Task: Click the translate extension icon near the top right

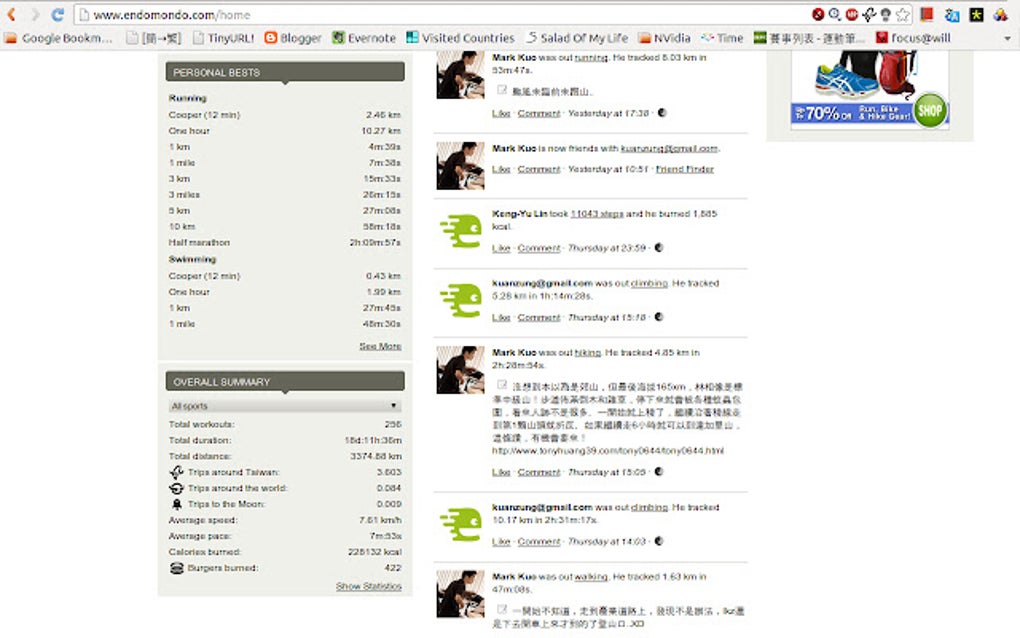Action: (950, 15)
